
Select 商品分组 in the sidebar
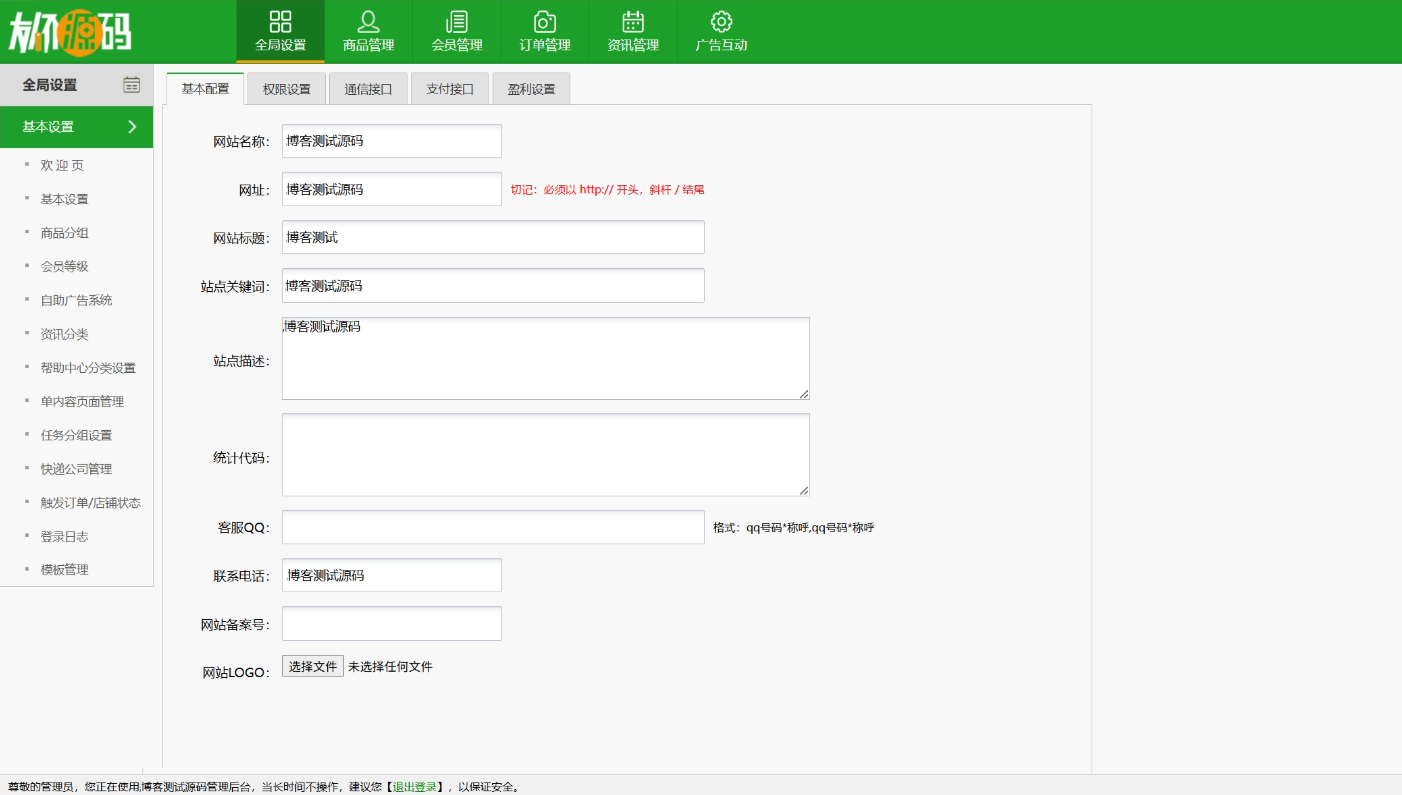[64, 233]
